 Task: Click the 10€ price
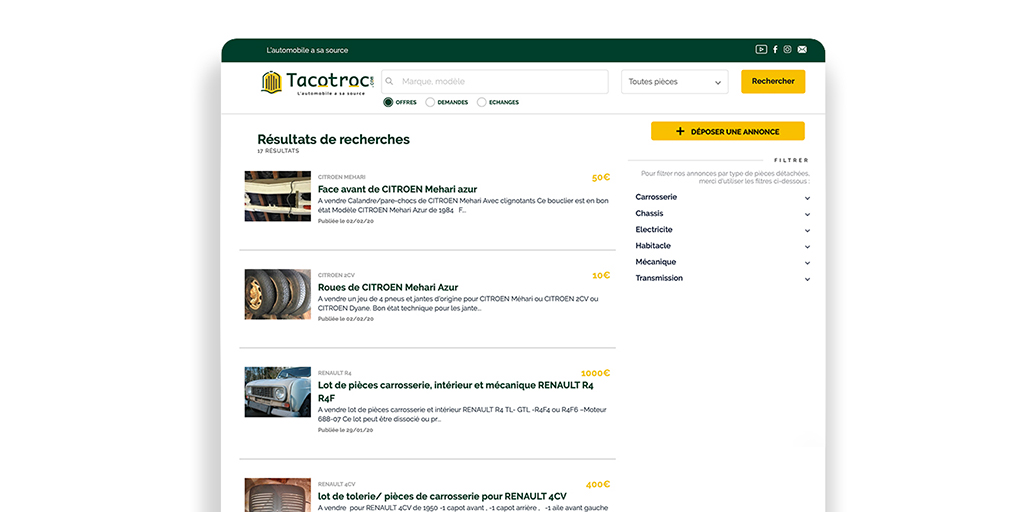[x=601, y=276]
